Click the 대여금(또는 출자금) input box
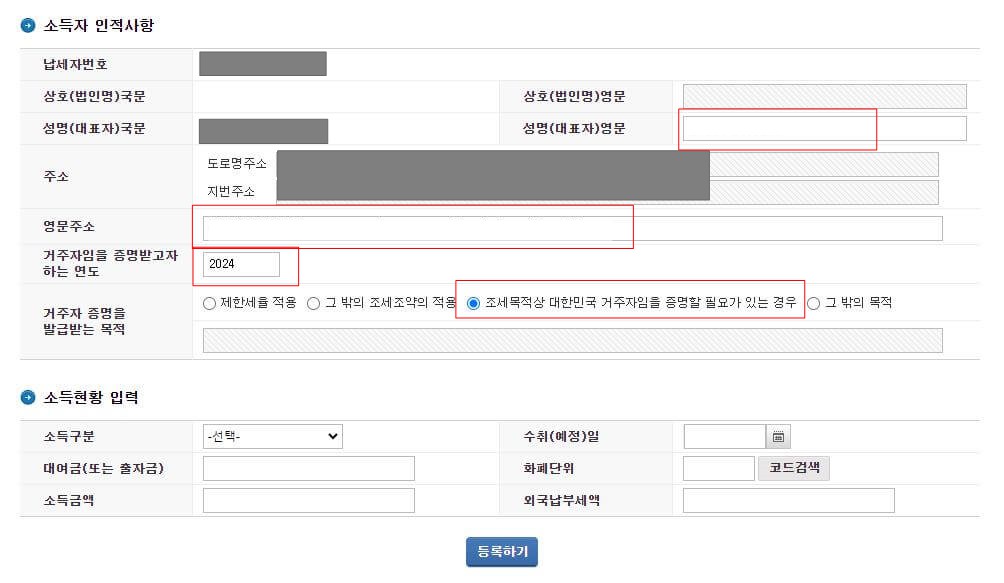Image resolution: width=1004 pixels, height=583 pixels. pyautogui.click(x=309, y=468)
